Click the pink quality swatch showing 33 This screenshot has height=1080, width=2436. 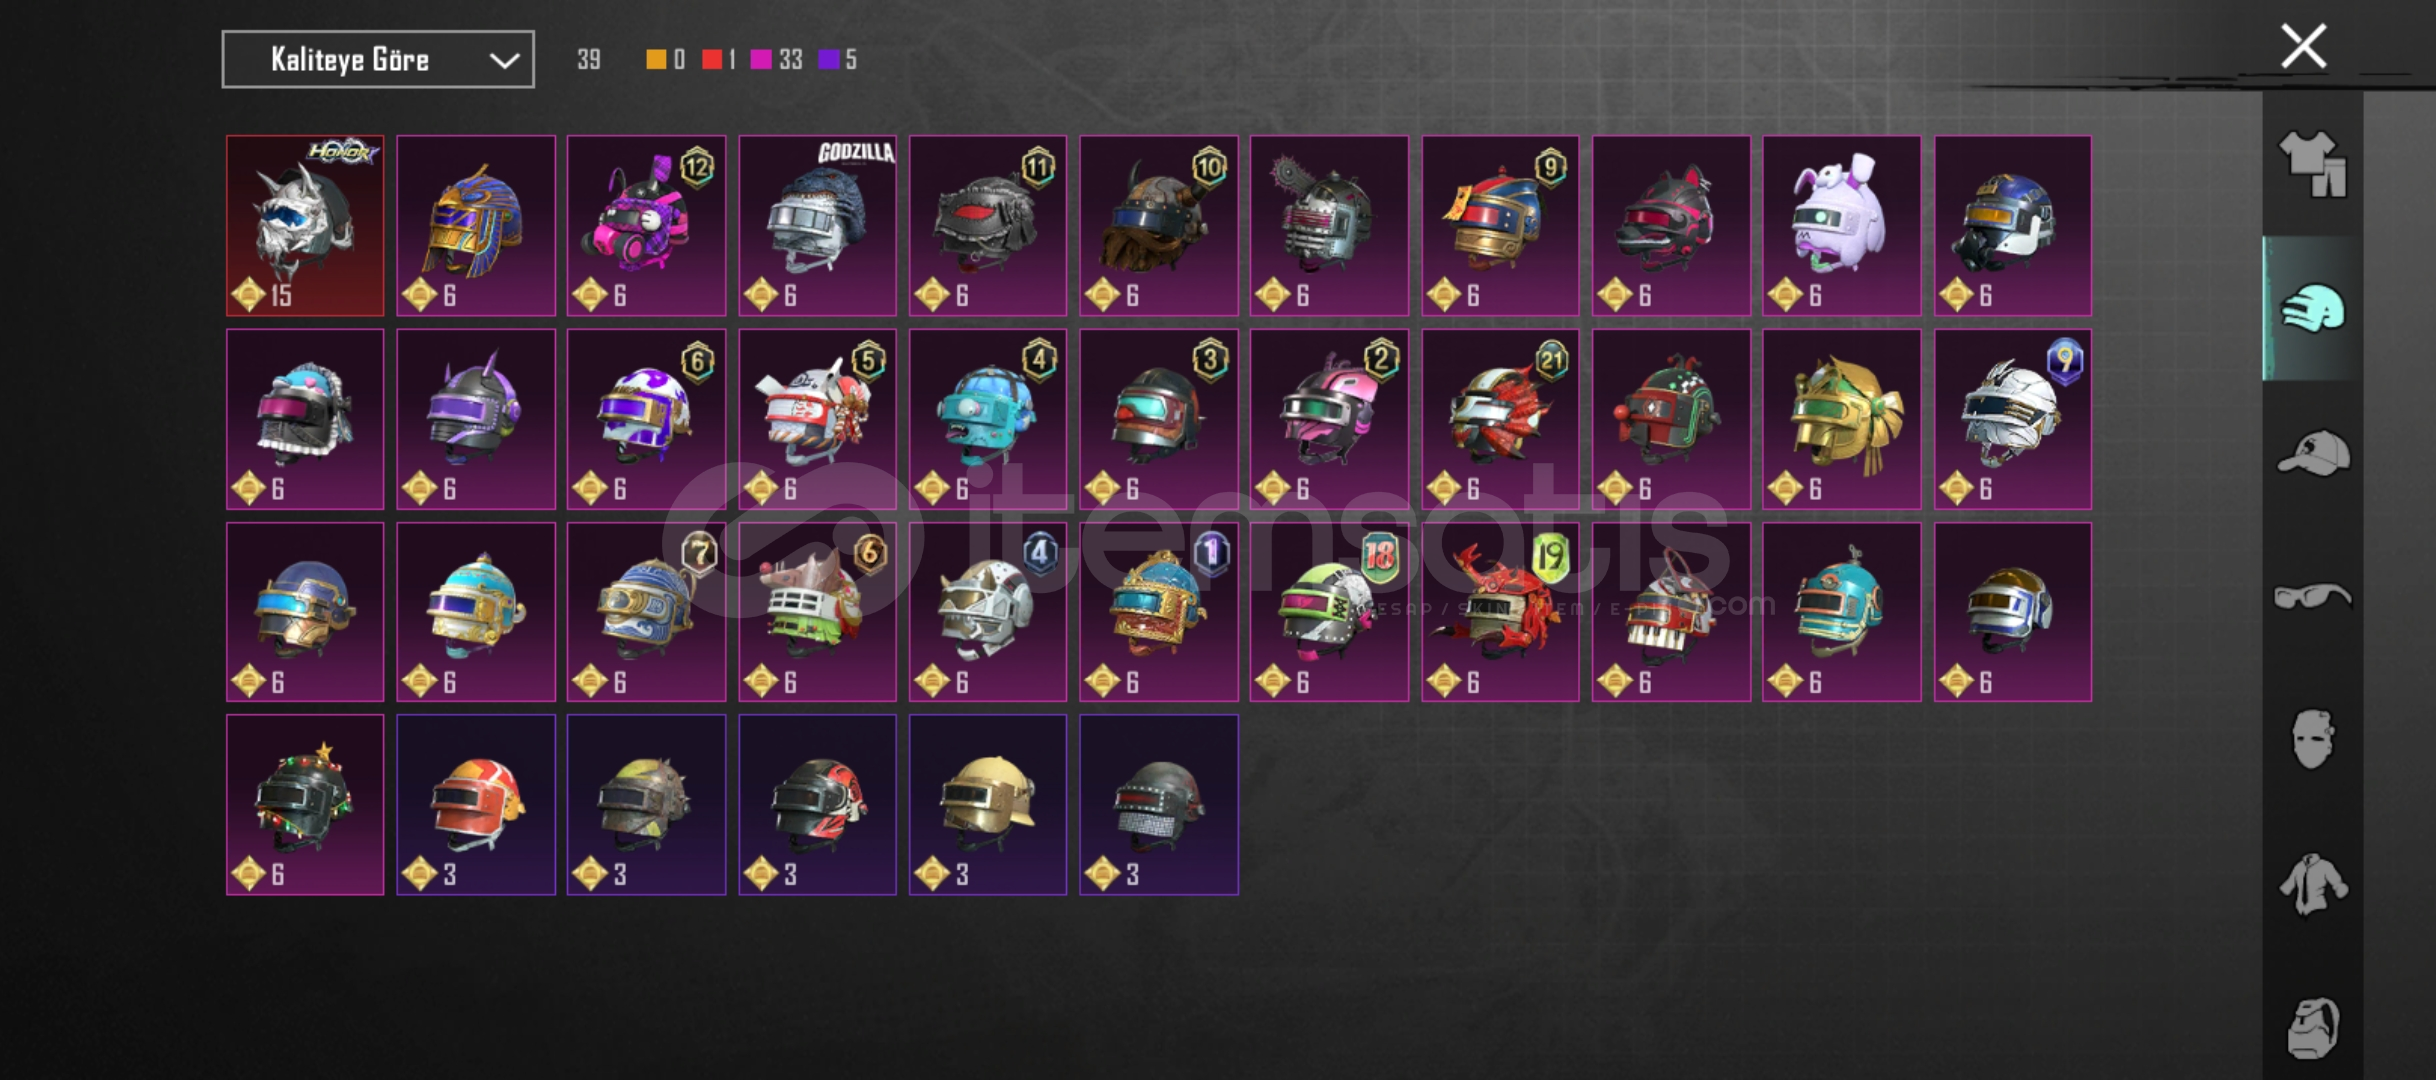click(x=777, y=60)
